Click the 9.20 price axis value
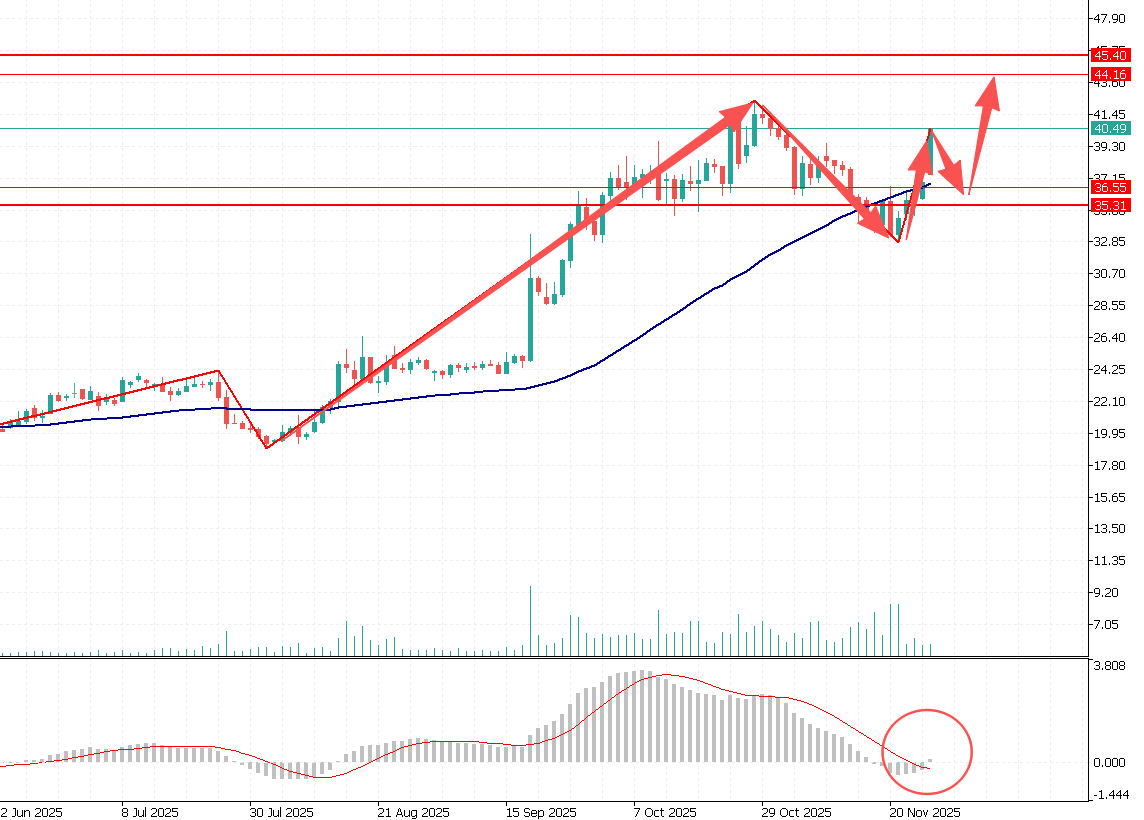The height and width of the screenshot is (820, 1144). coord(1106,593)
